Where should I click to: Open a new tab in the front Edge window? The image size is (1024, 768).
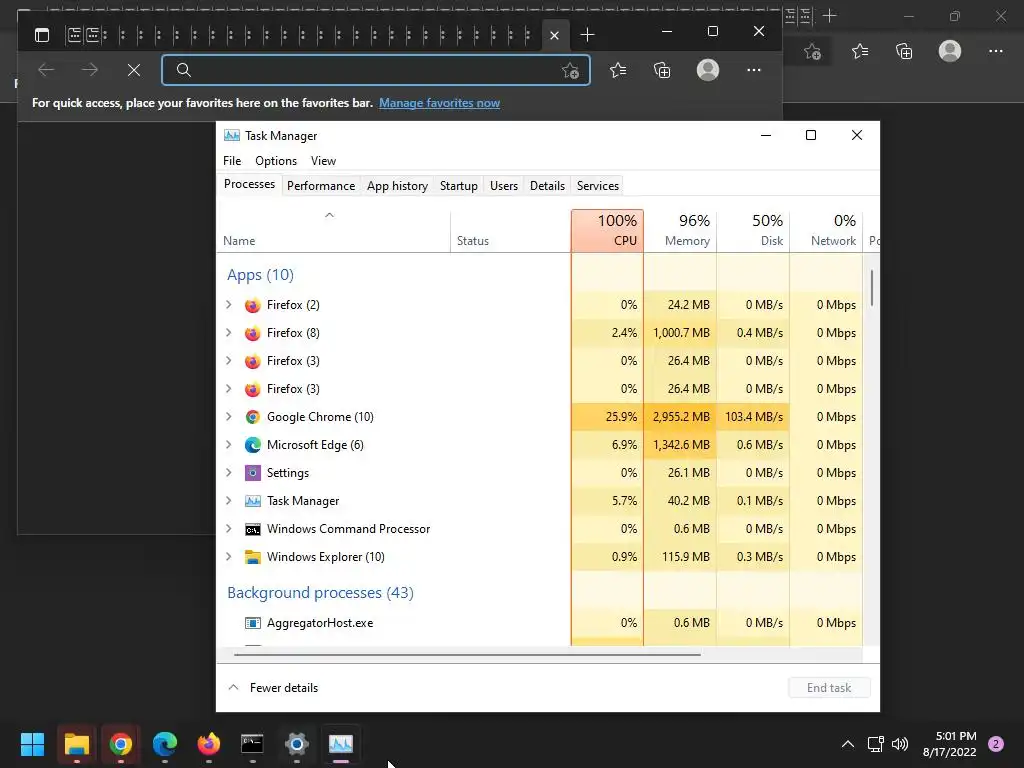[587, 35]
